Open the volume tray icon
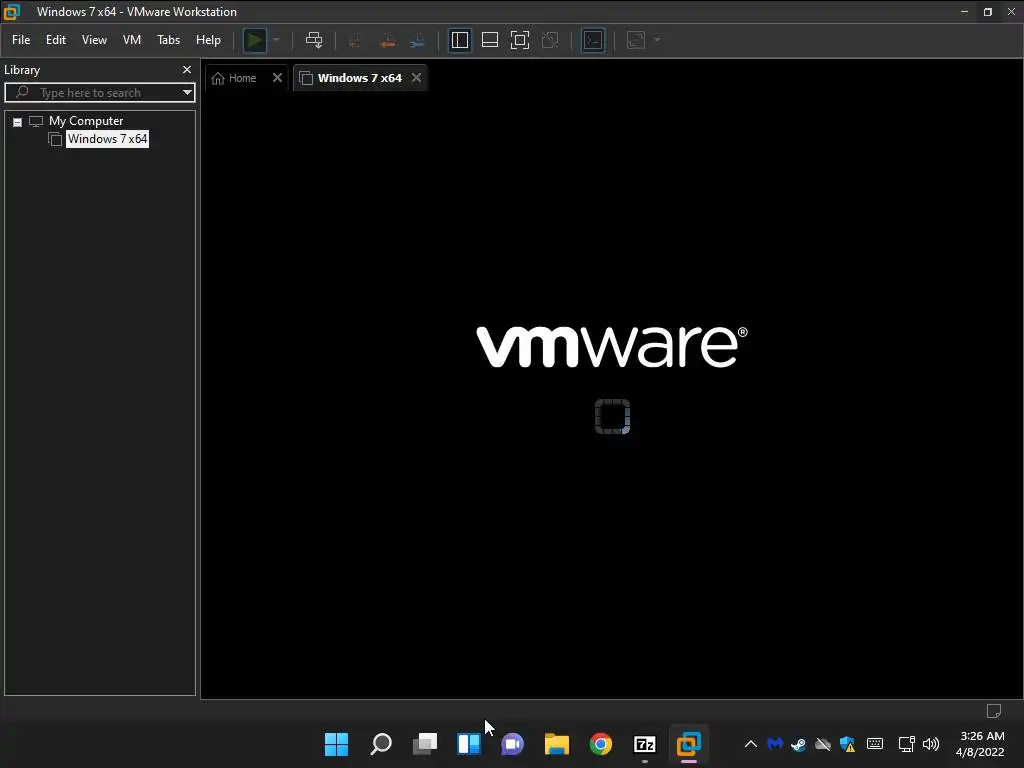 click(931, 744)
